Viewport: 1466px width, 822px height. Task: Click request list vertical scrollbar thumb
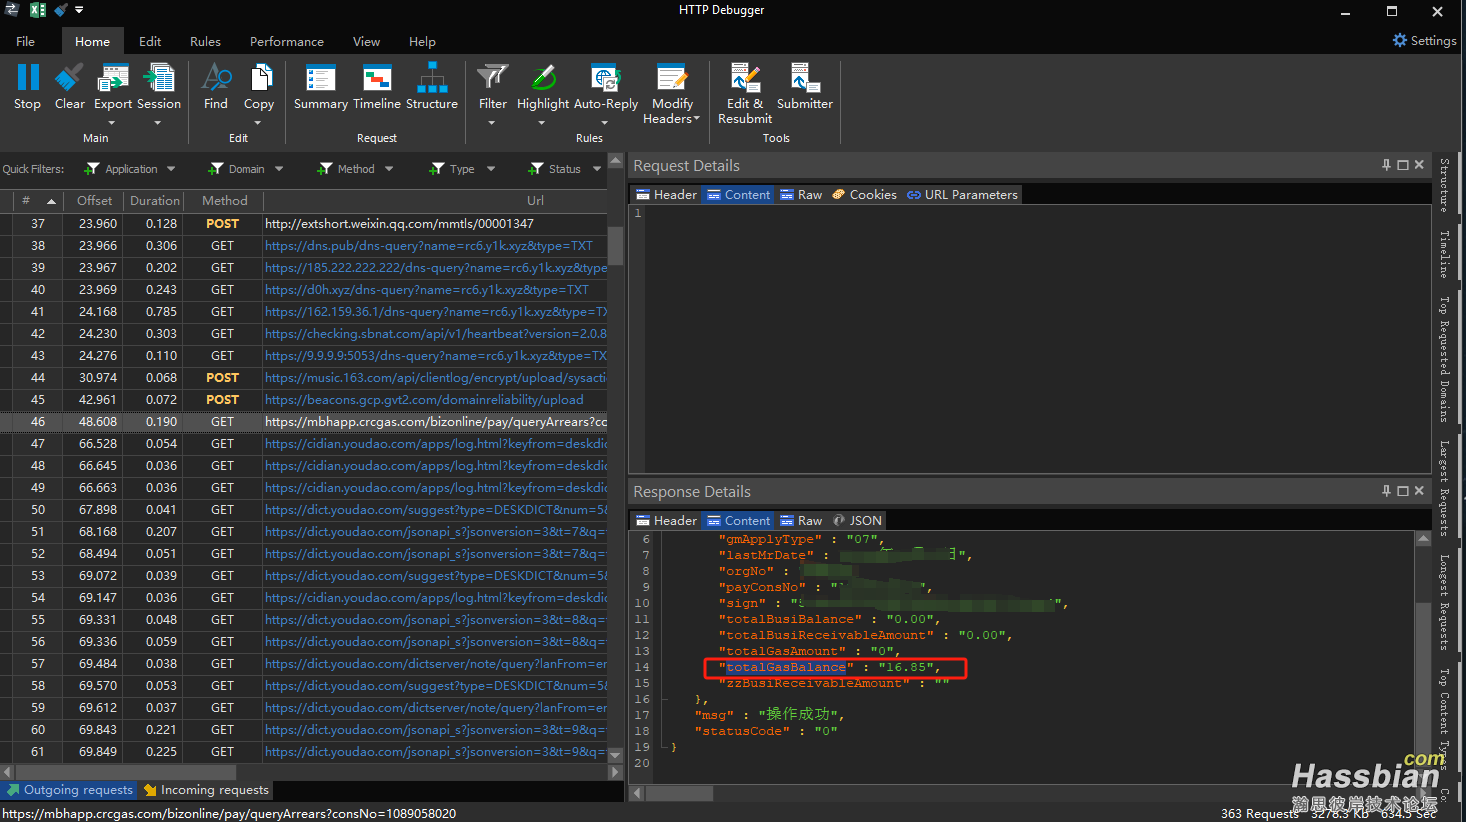pyautogui.click(x=615, y=246)
